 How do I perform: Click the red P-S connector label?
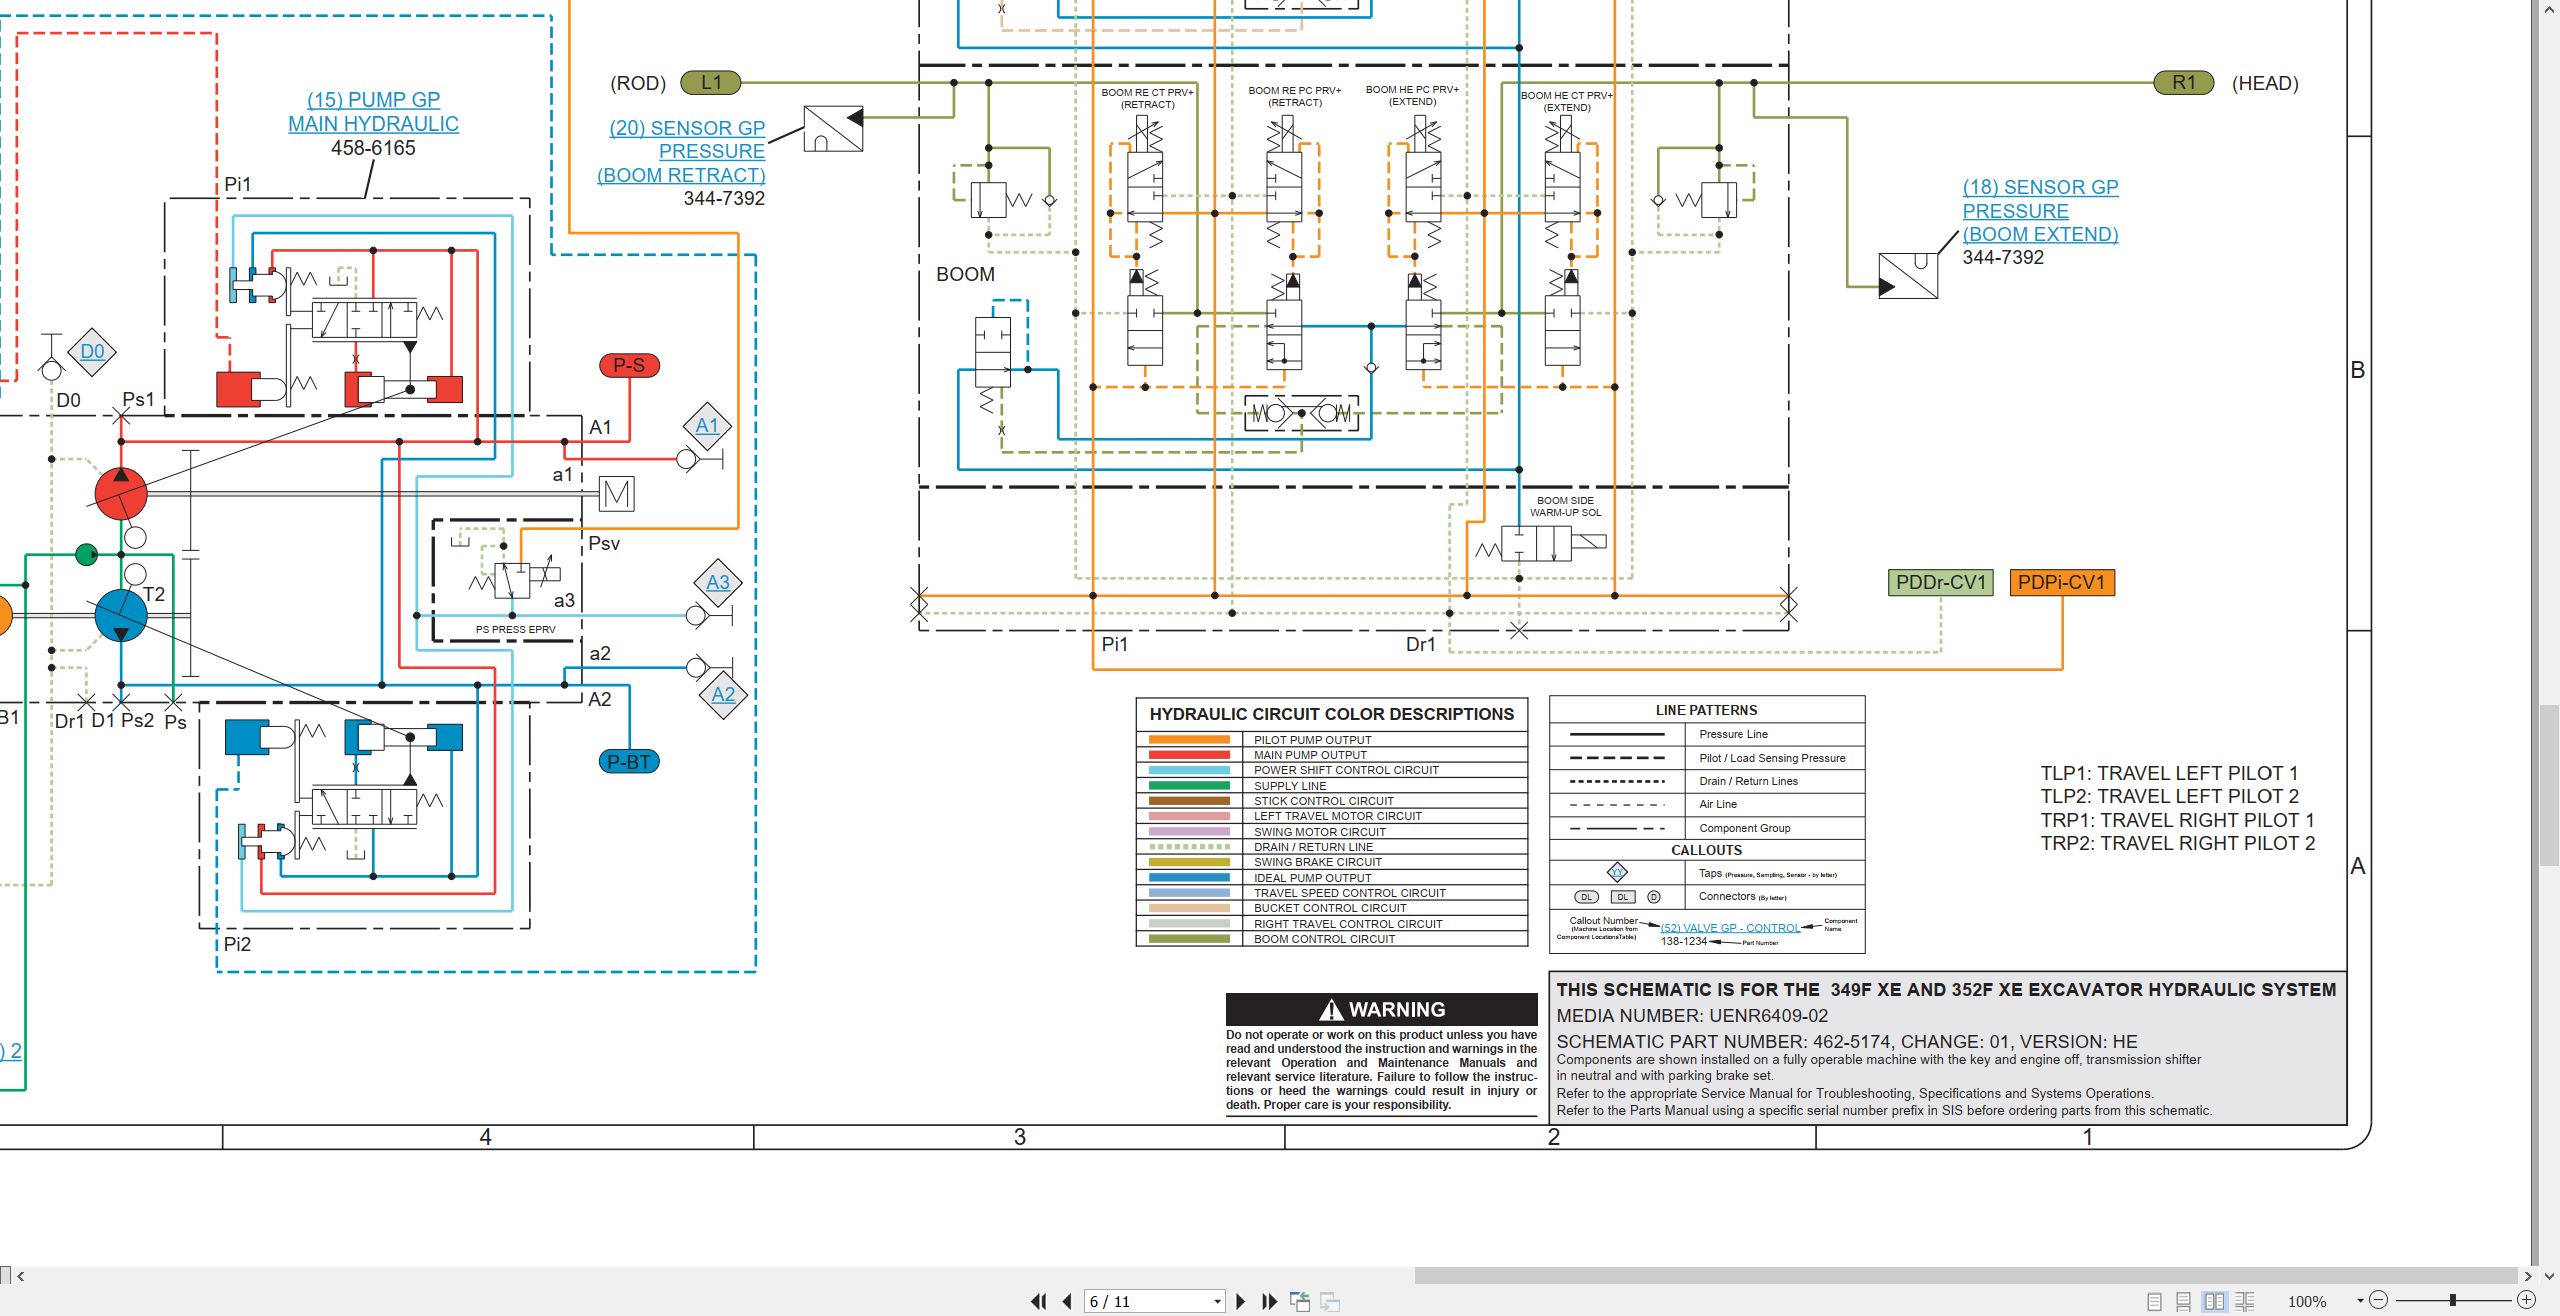click(629, 366)
